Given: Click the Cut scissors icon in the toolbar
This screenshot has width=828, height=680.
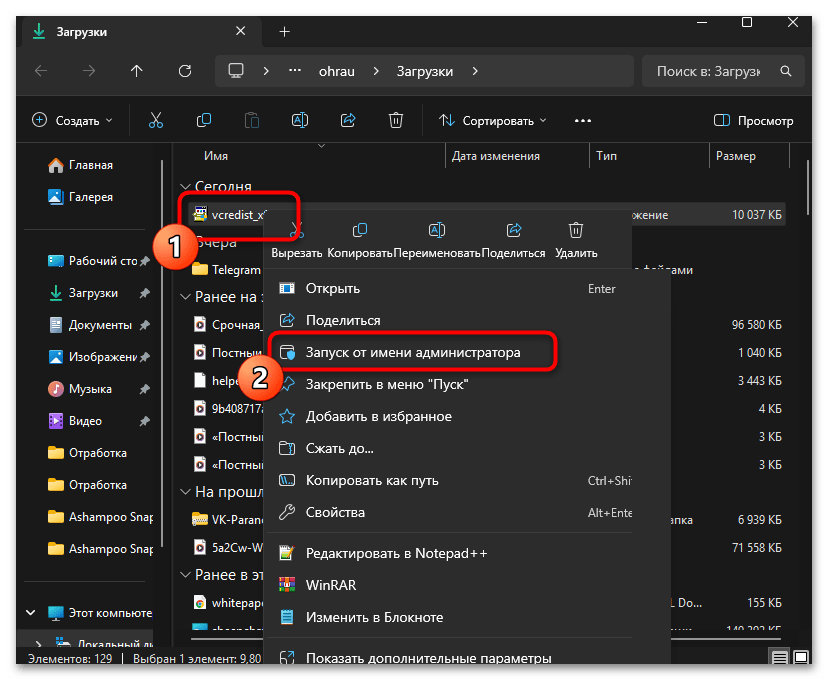Looking at the screenshot, I should [x=156, y=121].
